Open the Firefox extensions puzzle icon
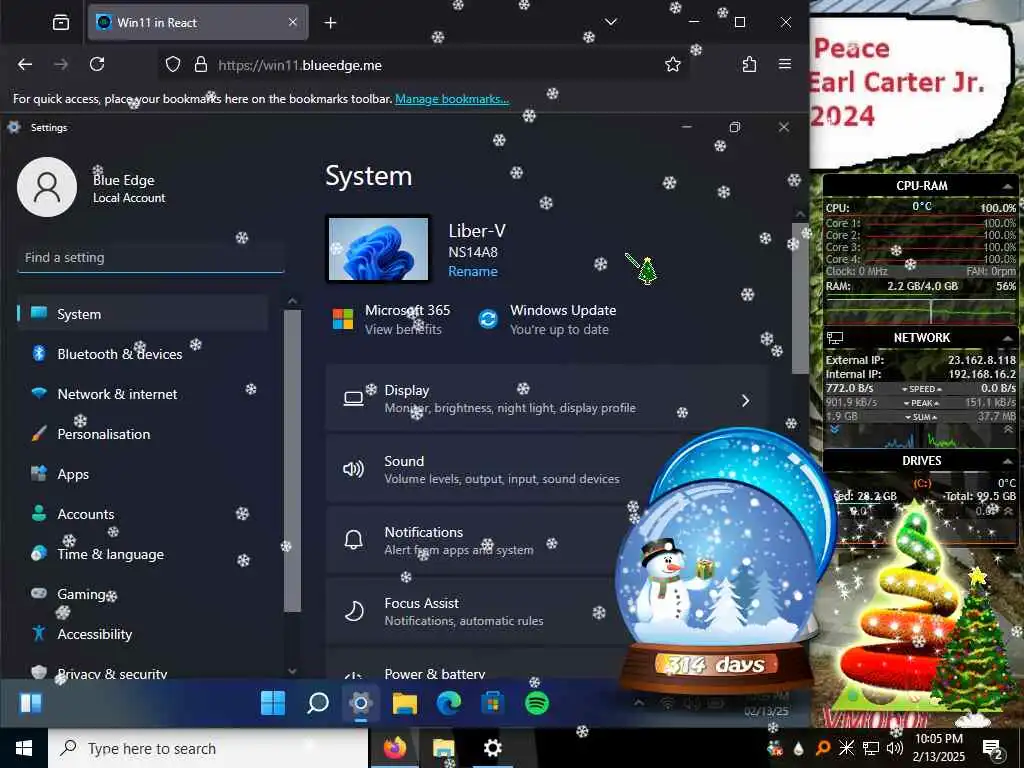This screenshot has width=1024, height=768. [x=749, y=64]
